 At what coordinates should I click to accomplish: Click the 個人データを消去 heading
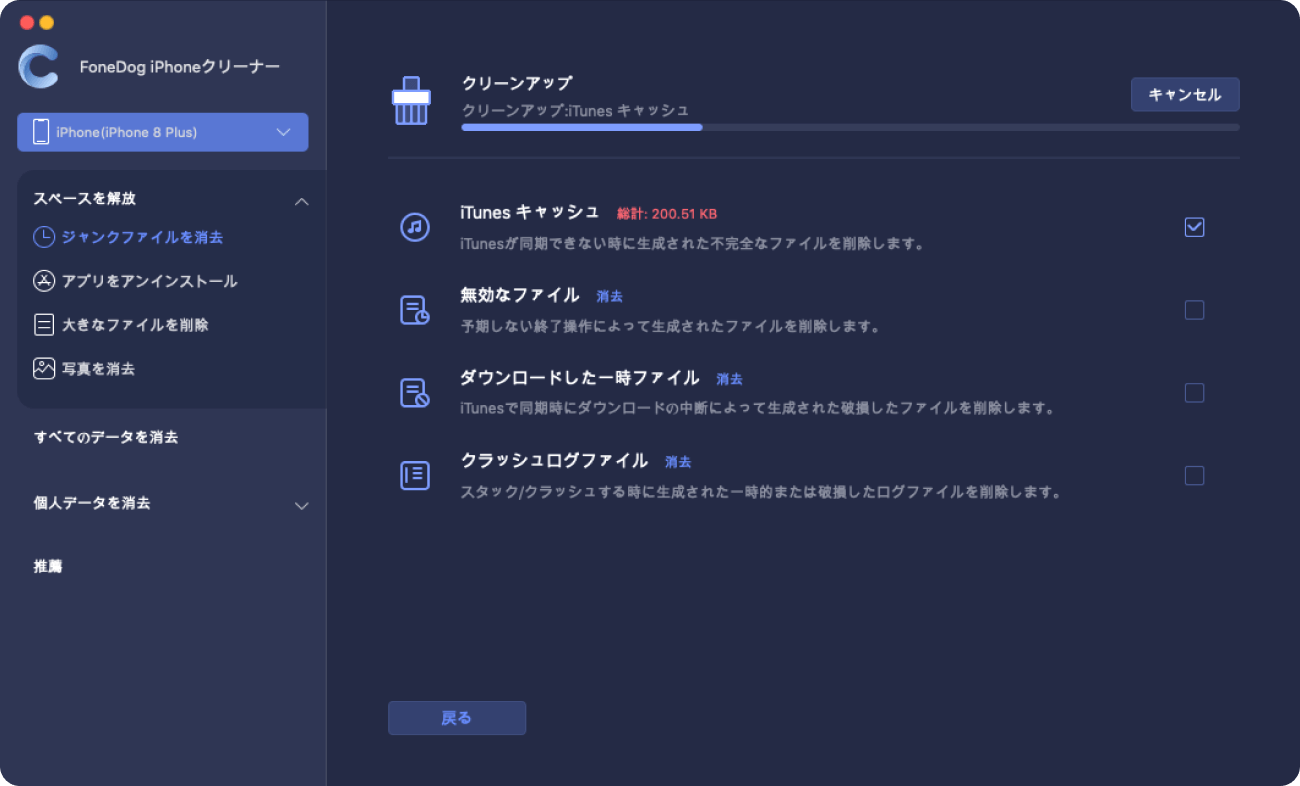[92, 503]
